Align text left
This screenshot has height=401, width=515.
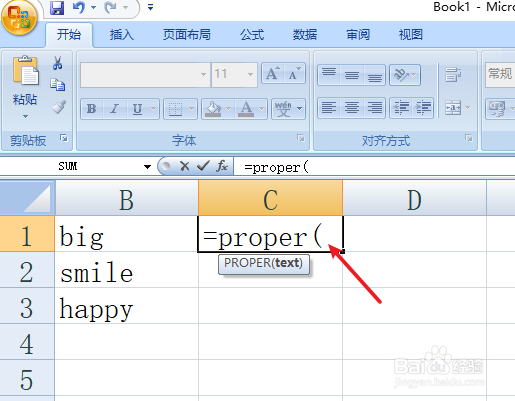[x=329, y=108]
